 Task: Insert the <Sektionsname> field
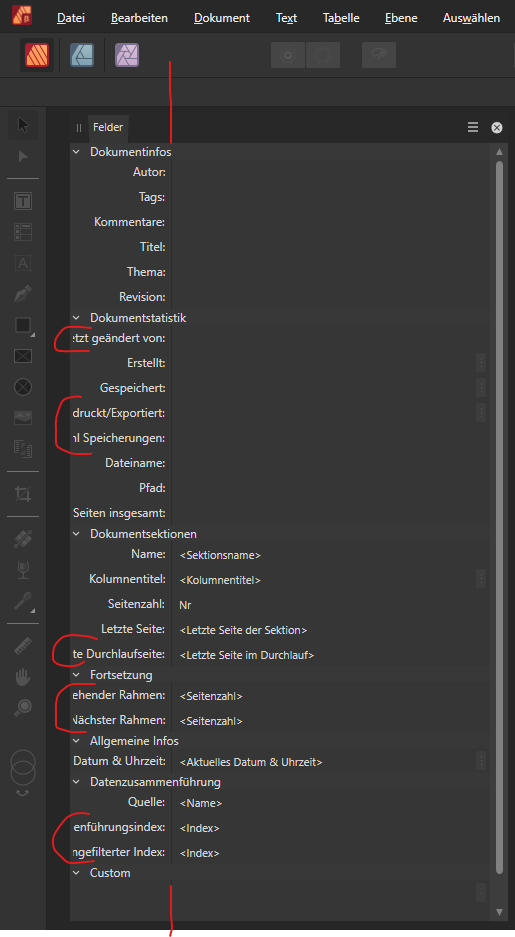click(x=220, y=555)
